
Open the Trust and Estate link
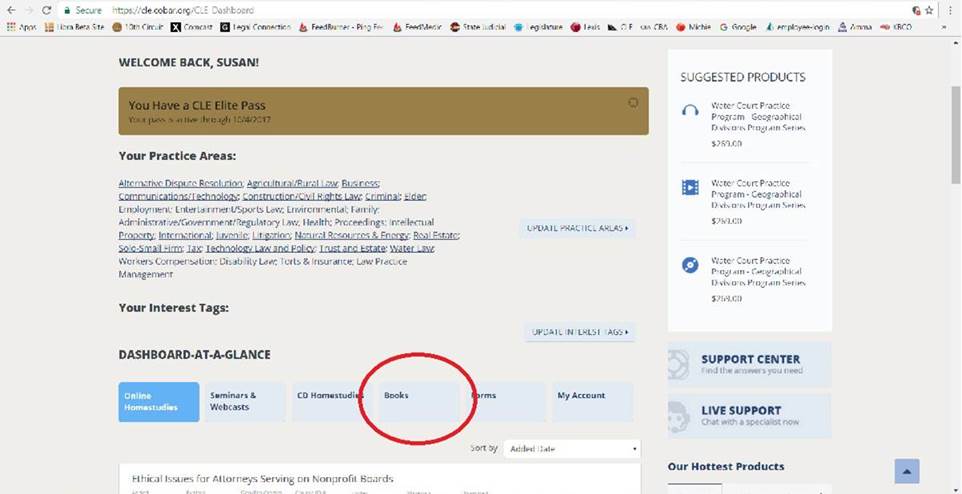coord(353,249)
